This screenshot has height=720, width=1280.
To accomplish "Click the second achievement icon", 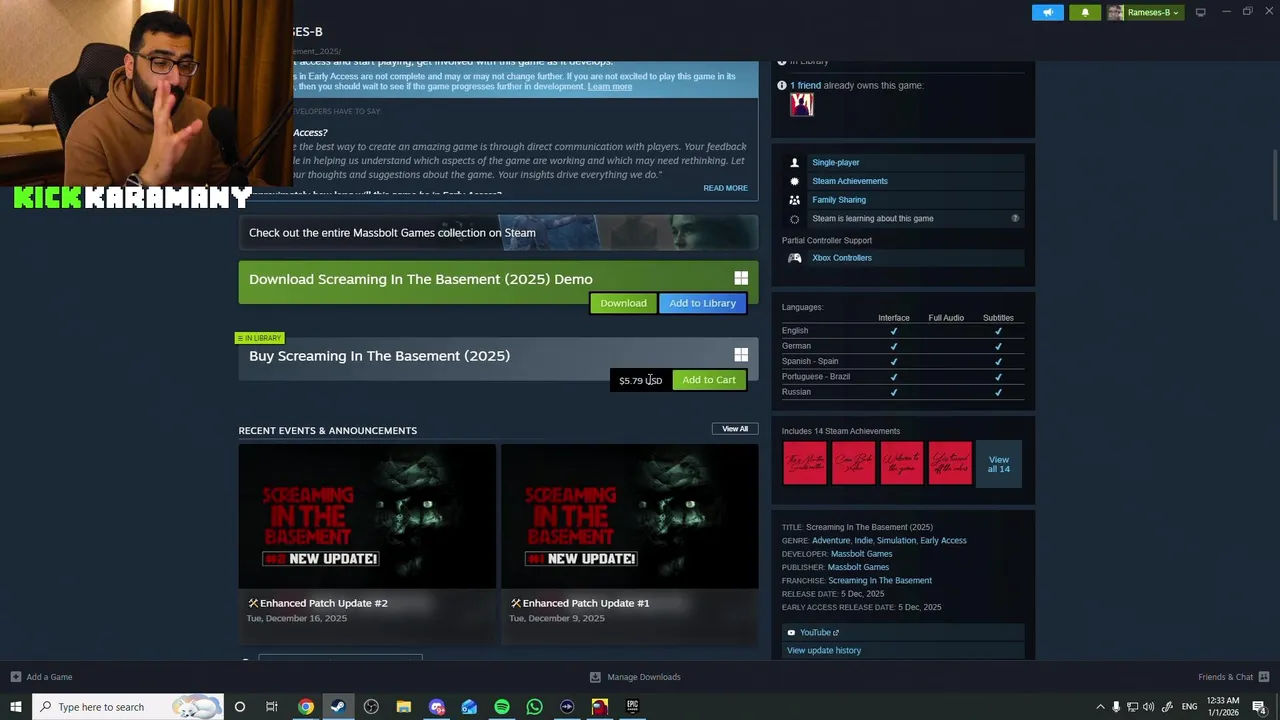I will pyautogui.click(x=854, y=463).
